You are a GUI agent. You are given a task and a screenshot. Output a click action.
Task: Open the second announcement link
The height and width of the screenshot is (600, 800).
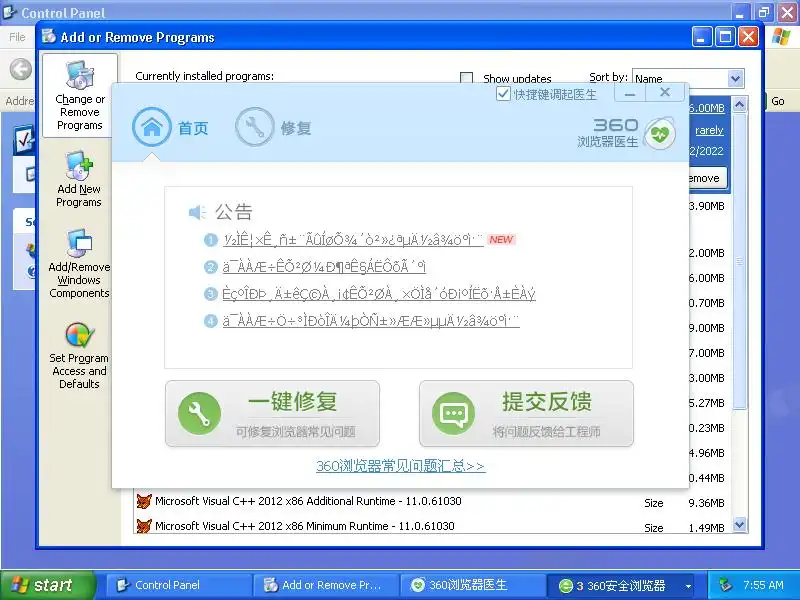pos(324,267)
